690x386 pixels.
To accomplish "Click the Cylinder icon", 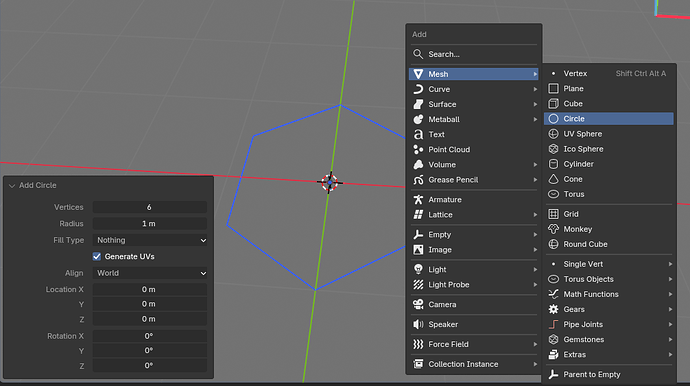I will [x=553, y=164].
